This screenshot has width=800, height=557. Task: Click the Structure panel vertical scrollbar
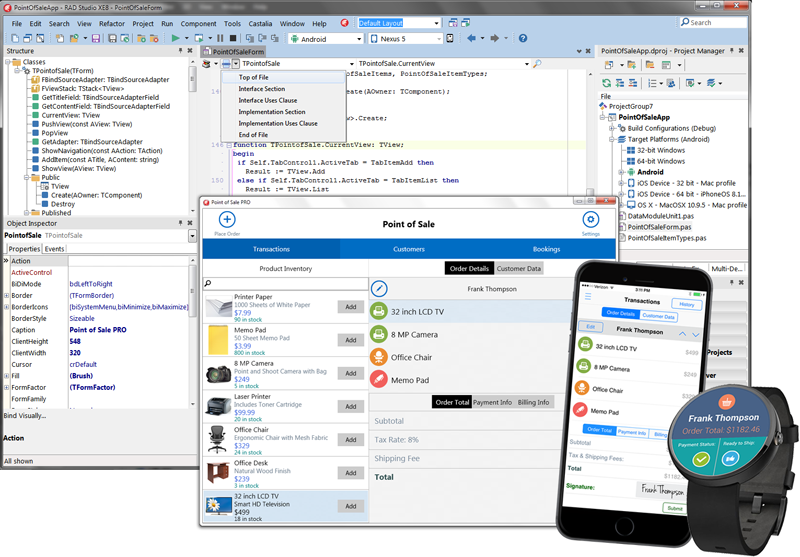192,135
